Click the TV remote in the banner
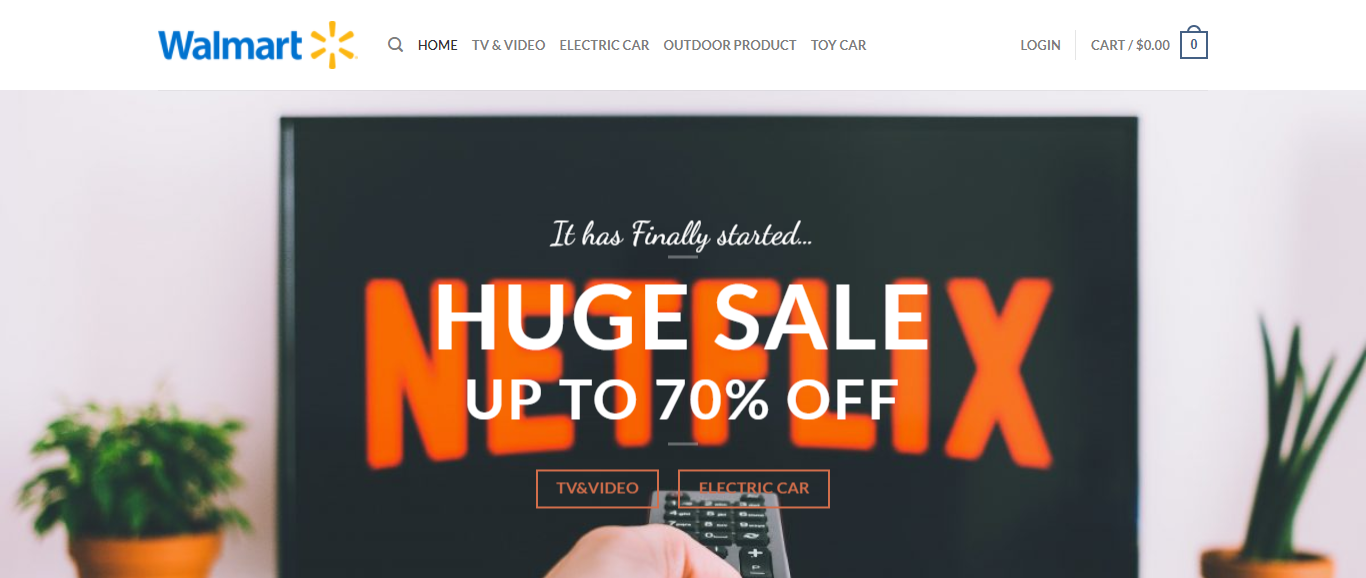Screen dimensions: 1366x578 click(x=722, y=534)
